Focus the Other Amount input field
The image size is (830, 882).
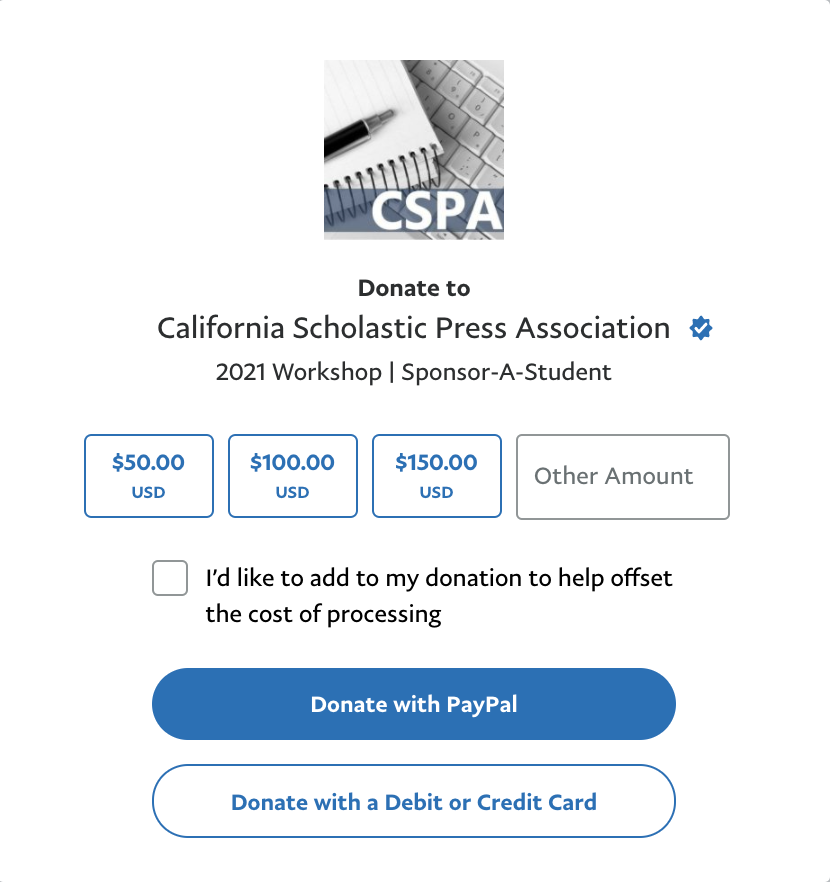623,476
